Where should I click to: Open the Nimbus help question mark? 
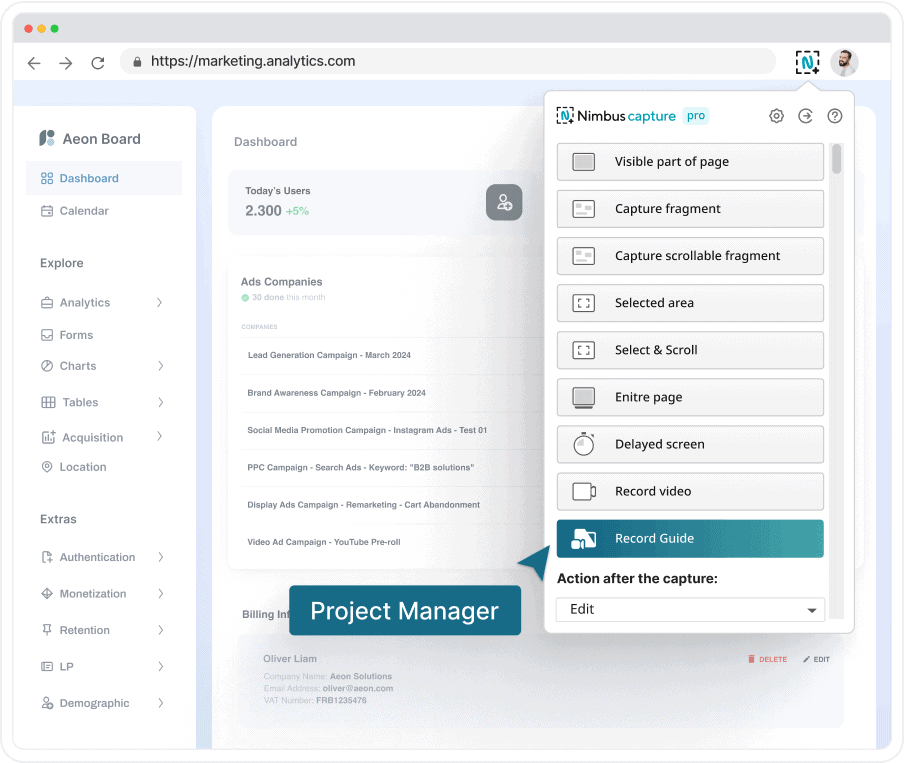[x=834, y=116]
